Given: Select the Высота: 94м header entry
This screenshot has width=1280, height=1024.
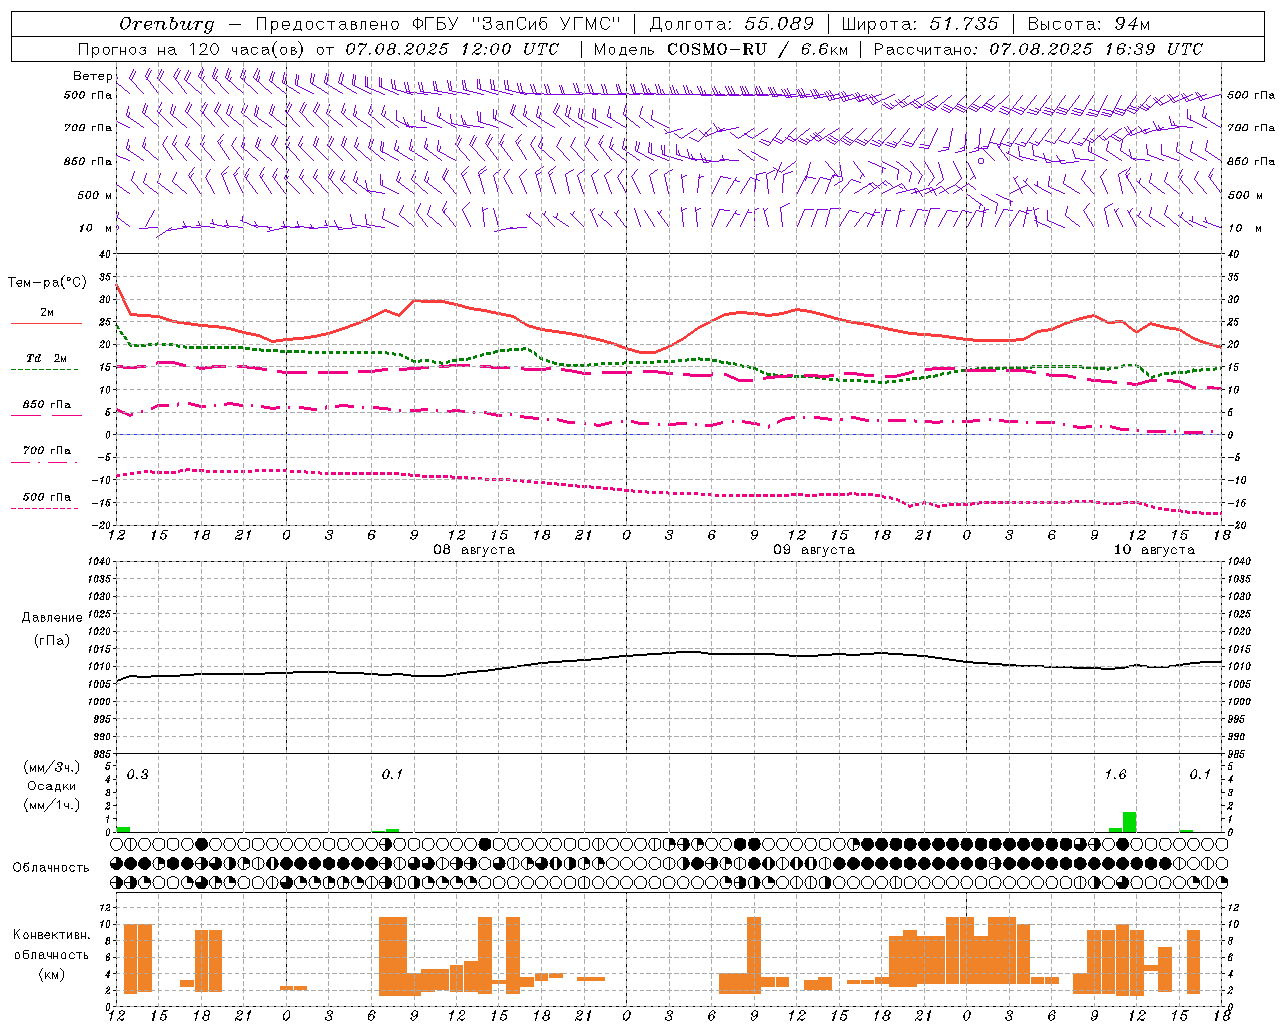Looking at the screenshot, I should [1089, 23].
